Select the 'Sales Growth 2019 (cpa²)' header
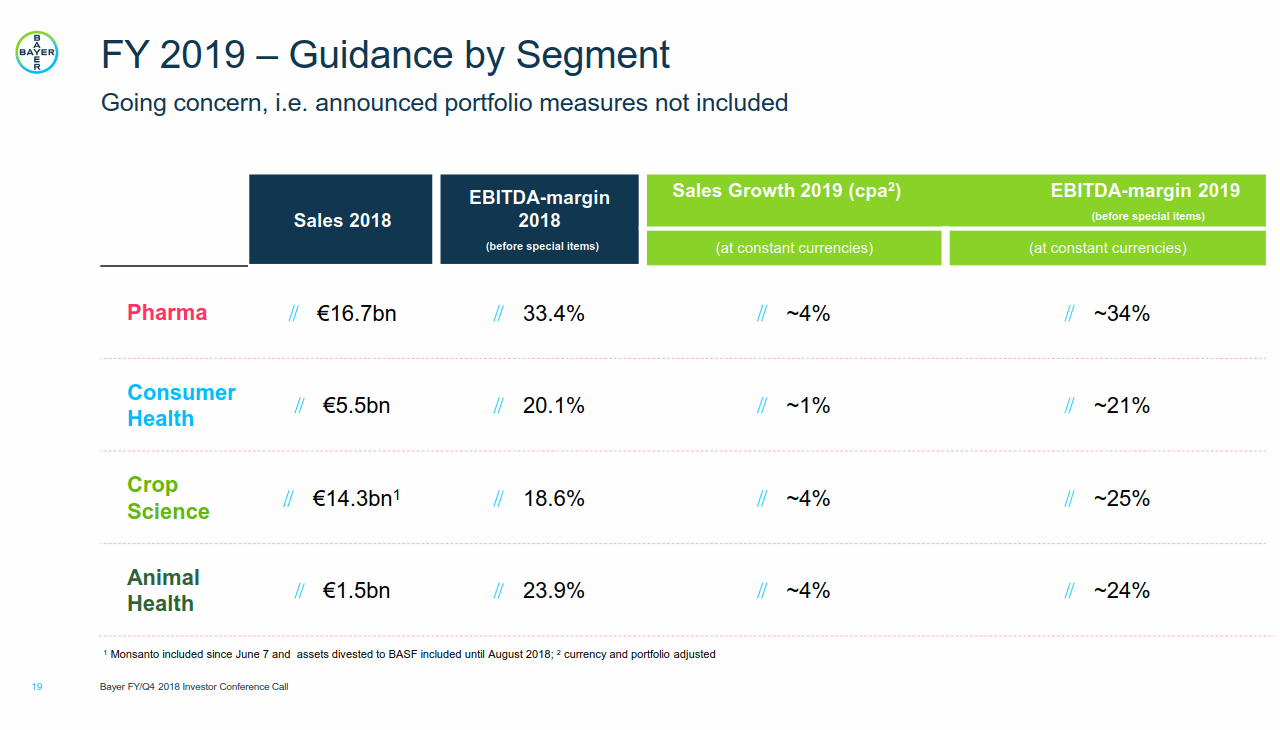The width and height of the screenshot is (1280, 730). pos(787,191)
